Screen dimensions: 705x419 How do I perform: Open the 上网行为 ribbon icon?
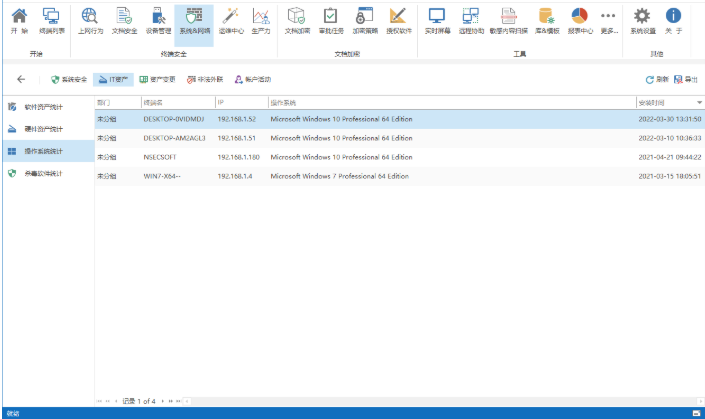click(89, 21)
